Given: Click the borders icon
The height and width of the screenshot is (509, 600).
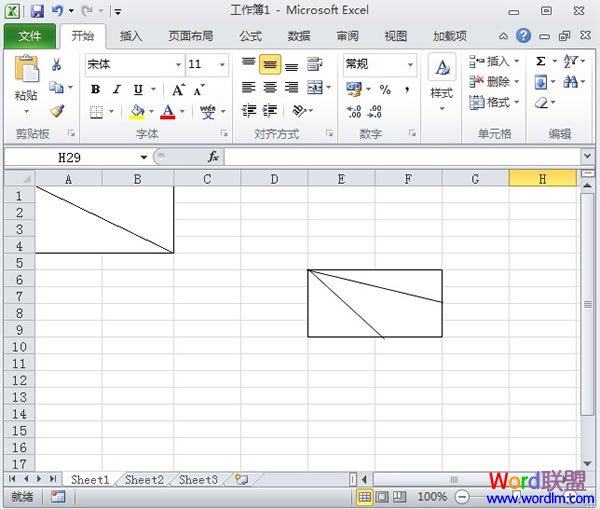Looking at the screenshot, I should 96,112.
